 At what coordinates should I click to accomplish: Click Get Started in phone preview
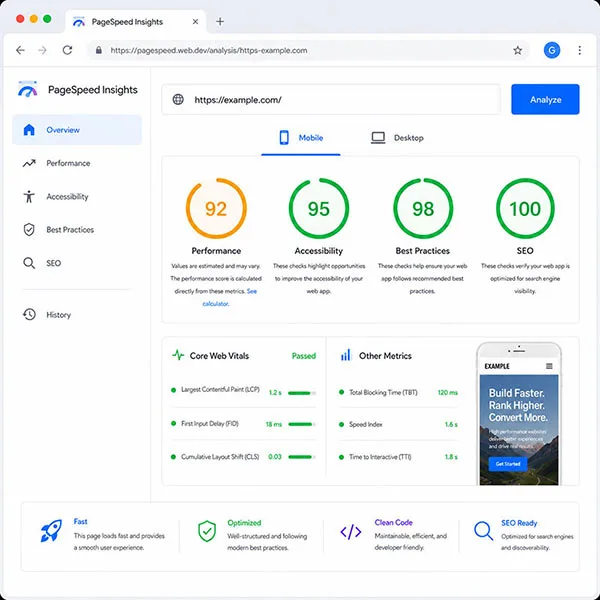(x=508, y=464)
